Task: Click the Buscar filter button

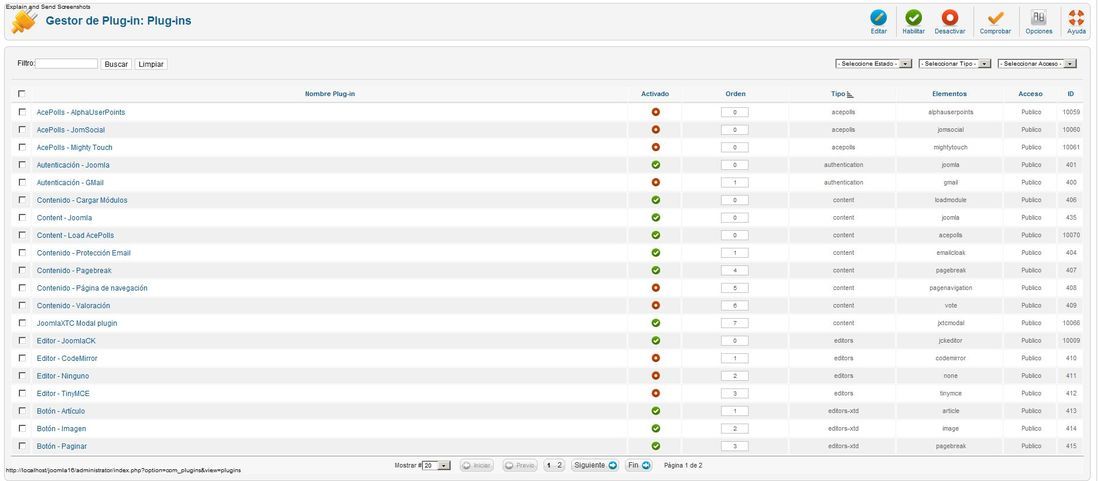Action: click(x=116, y=64)
